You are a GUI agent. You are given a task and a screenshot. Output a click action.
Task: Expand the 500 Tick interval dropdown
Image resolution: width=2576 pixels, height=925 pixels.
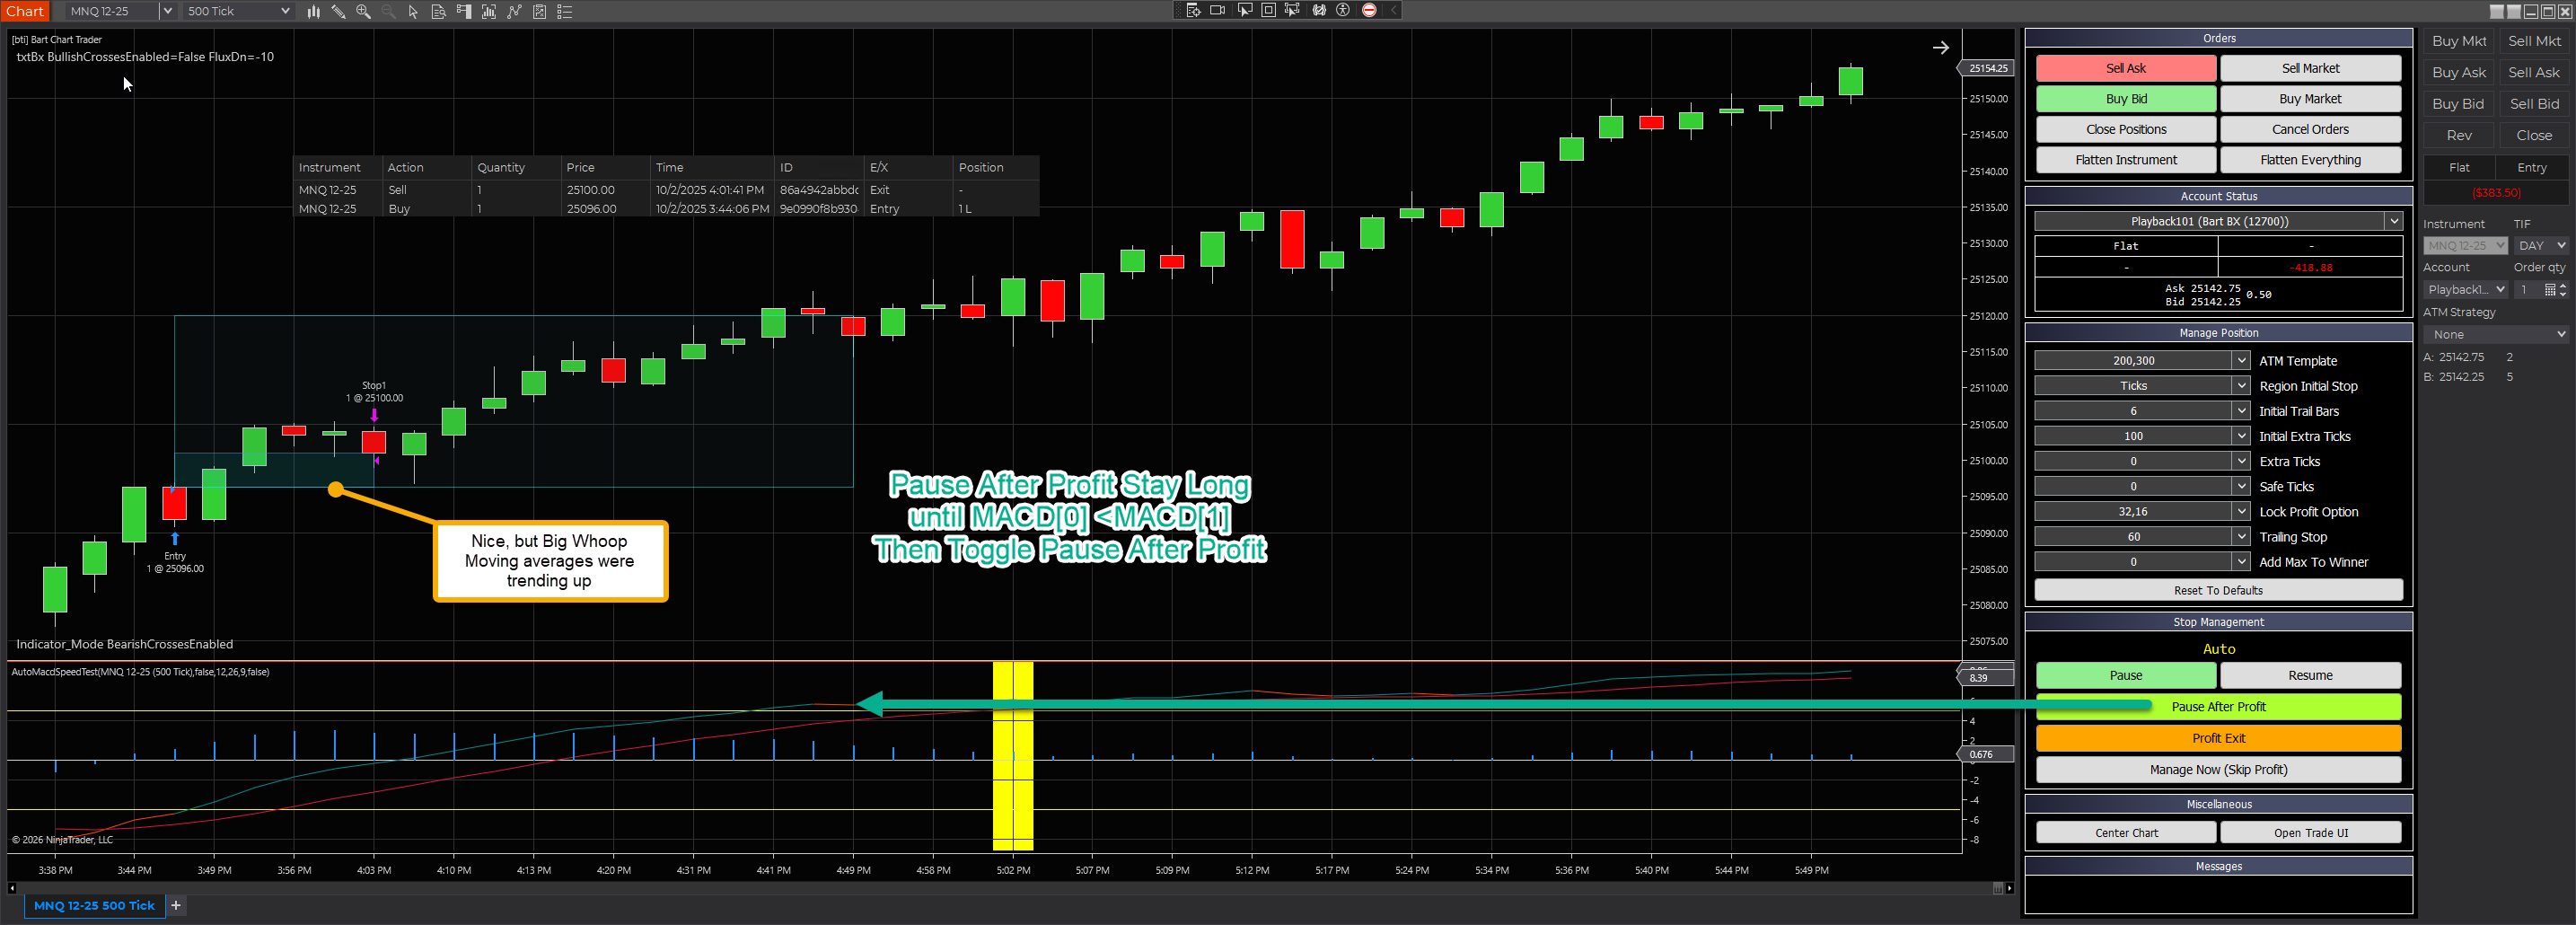285,12
